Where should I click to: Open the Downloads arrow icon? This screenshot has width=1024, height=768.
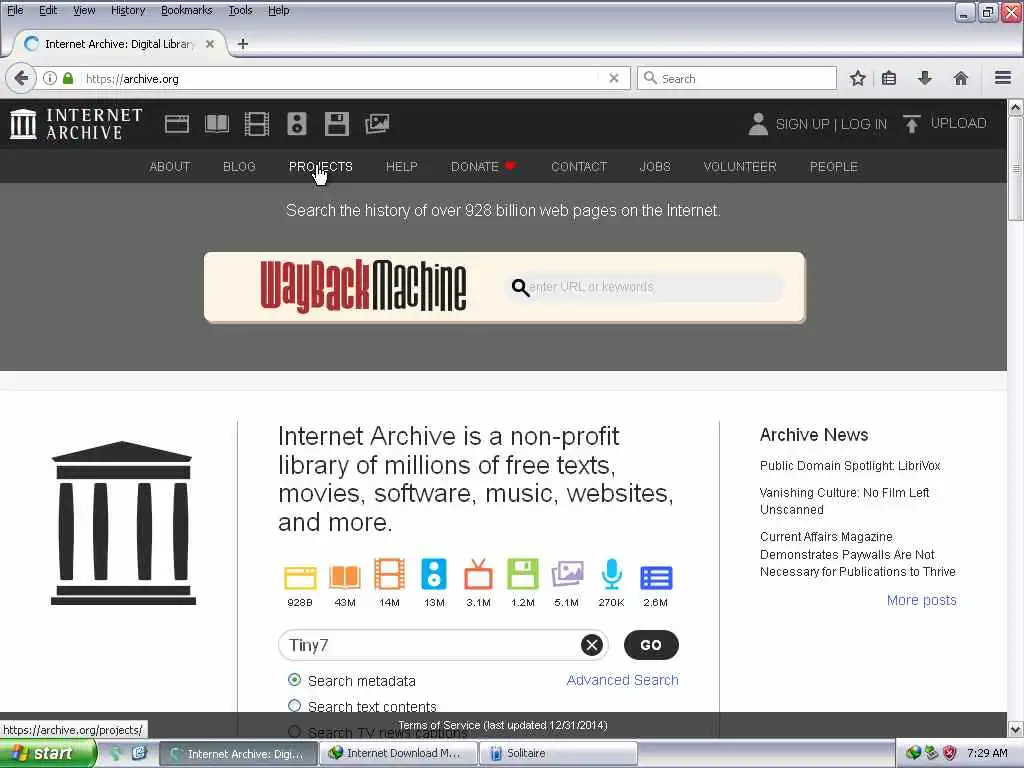point(924,78)
